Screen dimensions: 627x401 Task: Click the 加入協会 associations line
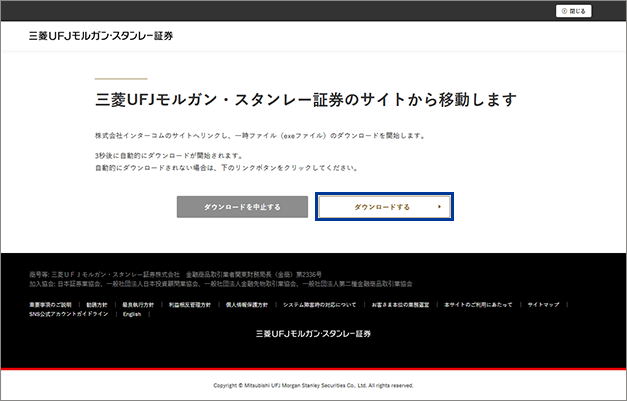click(220, 284)
